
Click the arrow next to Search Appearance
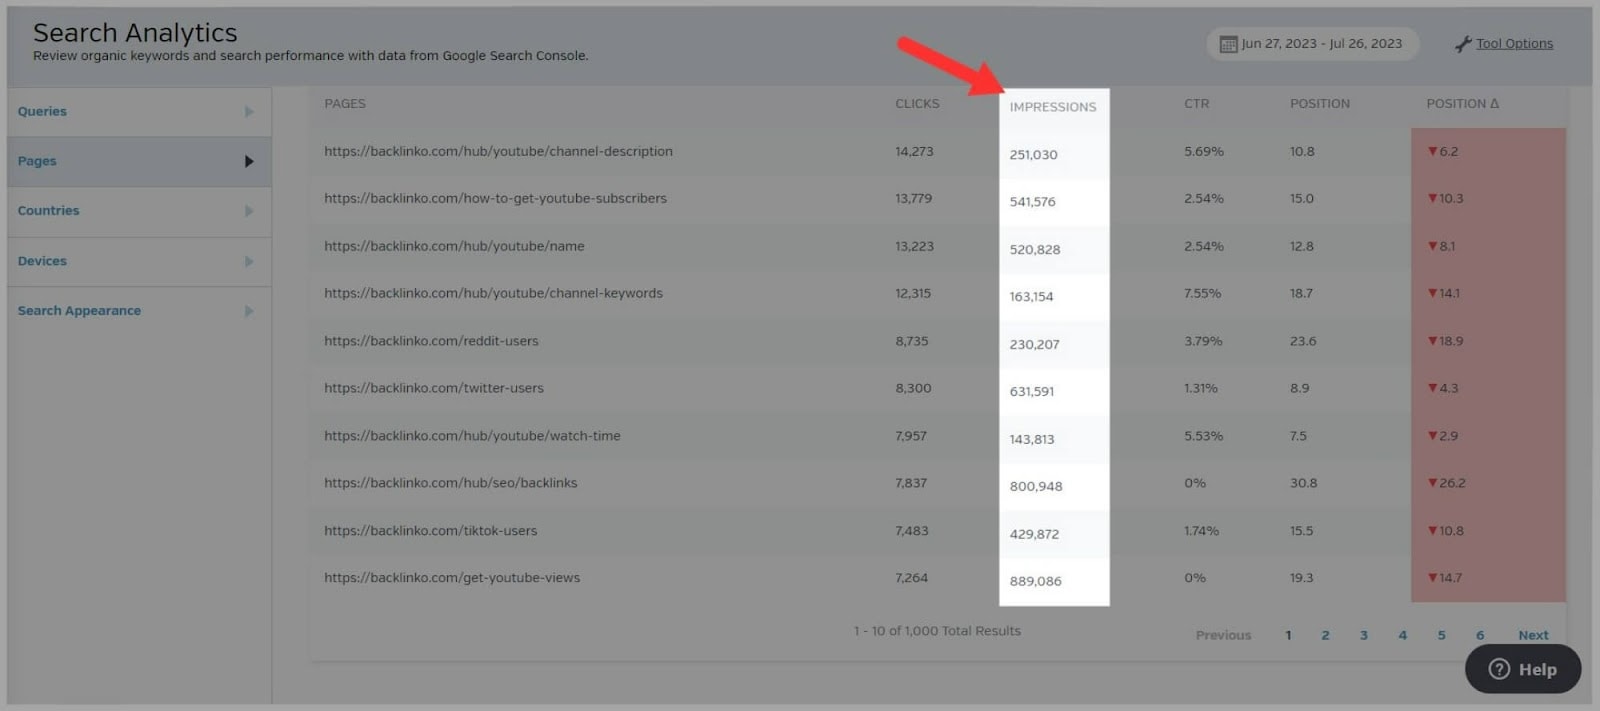point(249,311)
